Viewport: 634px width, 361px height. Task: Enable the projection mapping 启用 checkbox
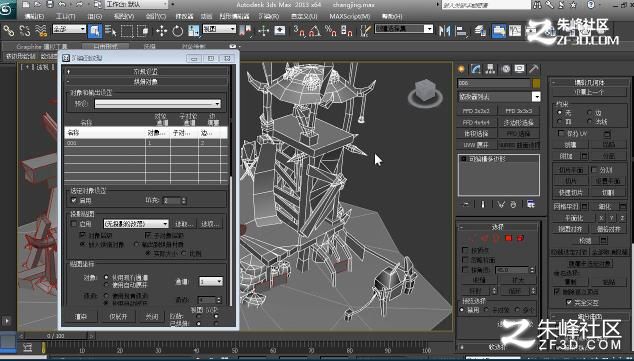(x=74, y=224)
